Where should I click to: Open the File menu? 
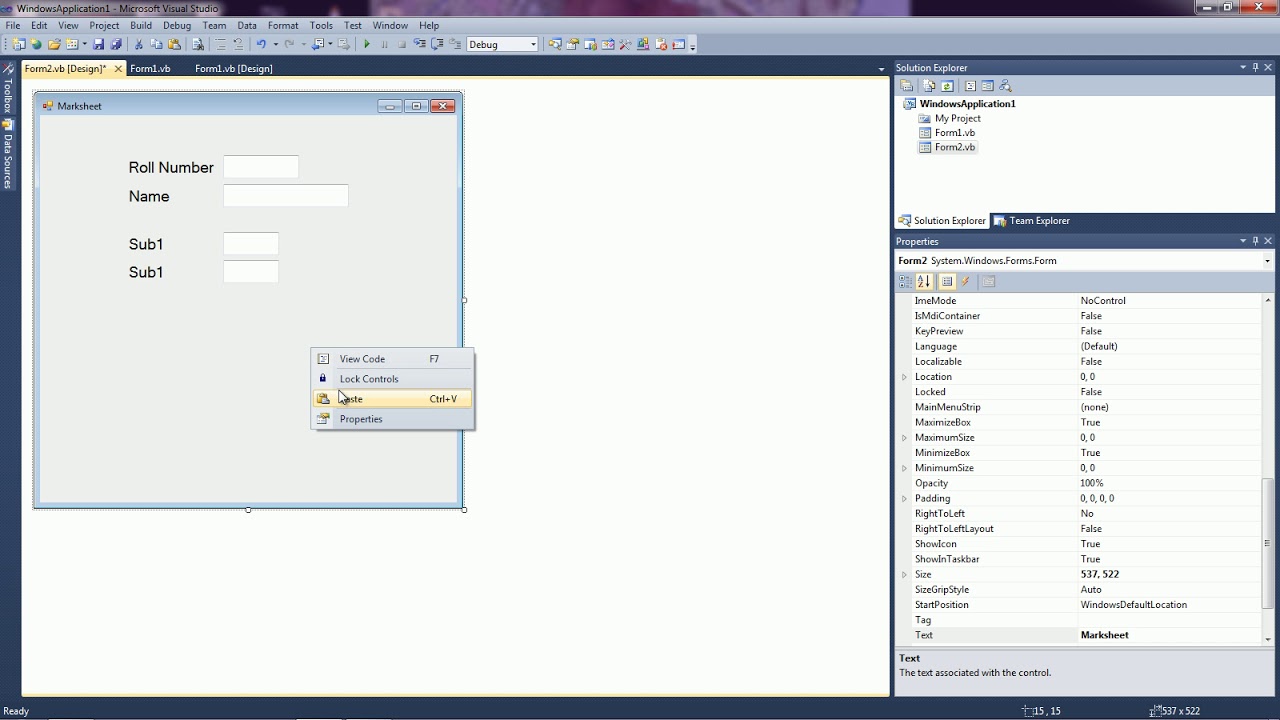(x=13, y=25)
